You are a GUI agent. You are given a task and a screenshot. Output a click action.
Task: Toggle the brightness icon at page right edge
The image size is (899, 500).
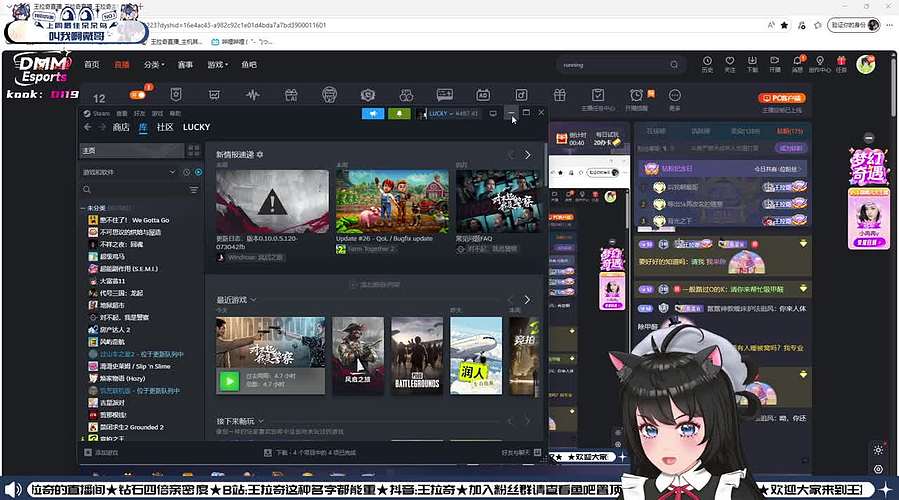tap(878, 450)
